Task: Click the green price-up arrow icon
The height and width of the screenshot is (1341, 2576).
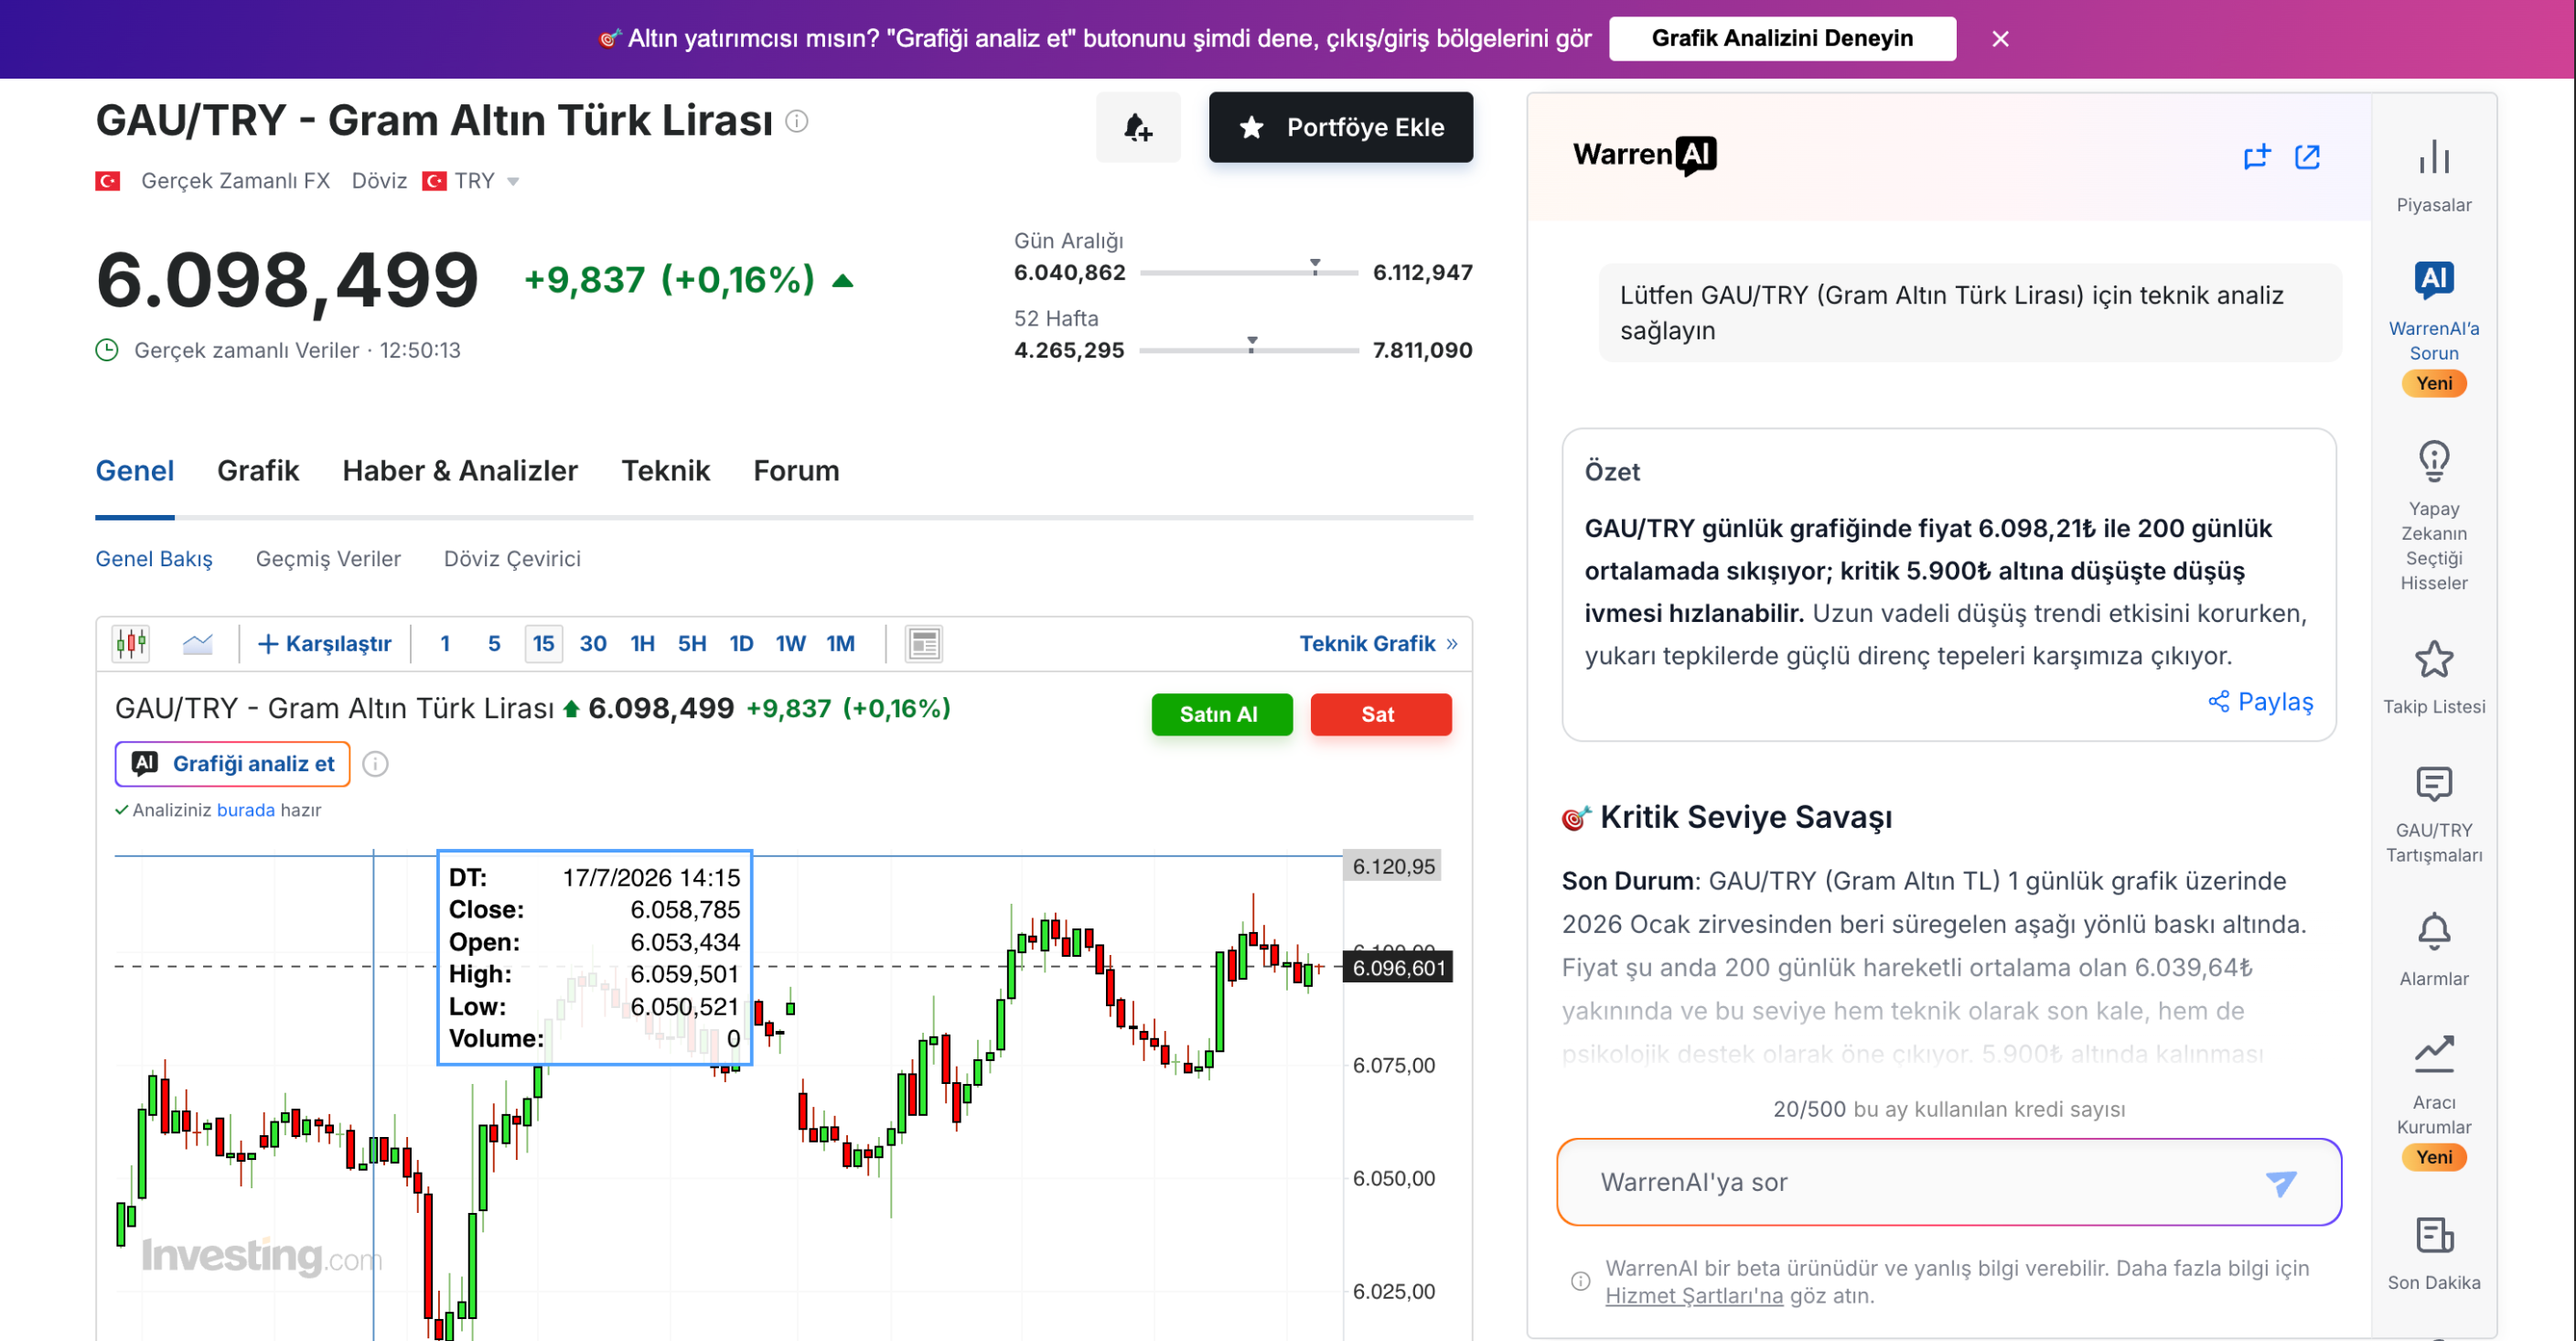Action: click(x=843, y=281)
